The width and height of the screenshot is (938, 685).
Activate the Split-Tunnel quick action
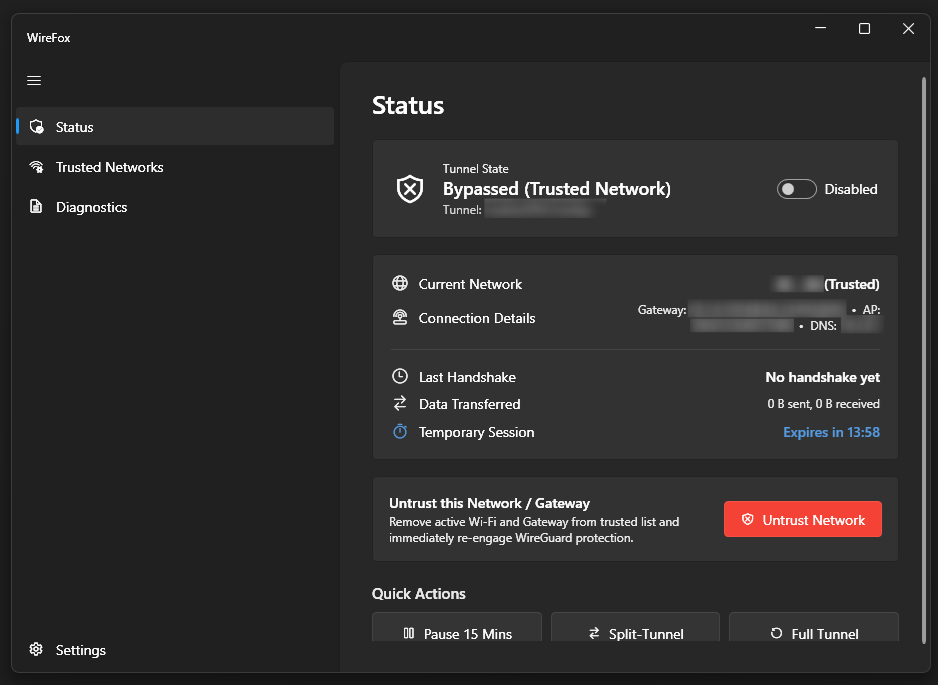pyautogui.click(x=635, y=627)
